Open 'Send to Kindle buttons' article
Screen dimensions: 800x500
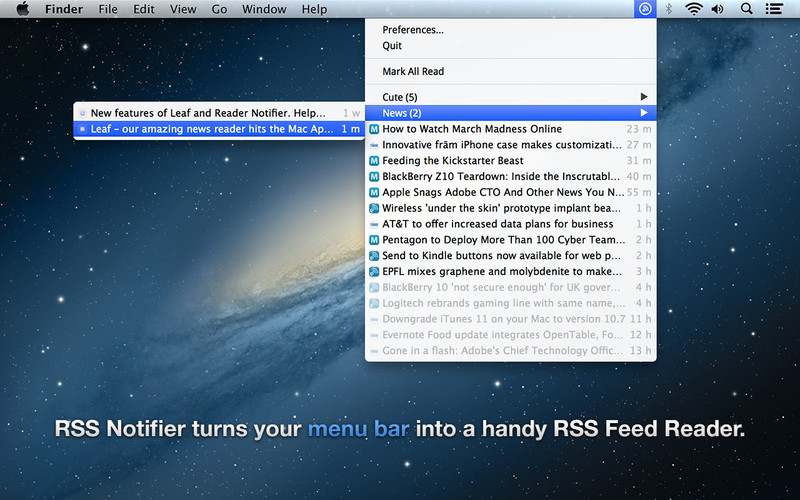511,256
